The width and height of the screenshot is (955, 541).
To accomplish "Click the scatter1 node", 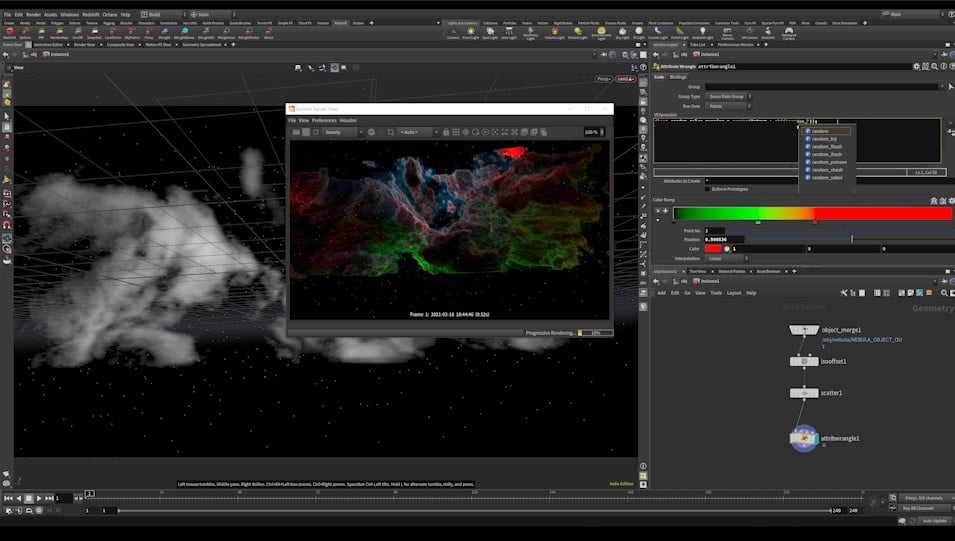I will tap(804, 393).
